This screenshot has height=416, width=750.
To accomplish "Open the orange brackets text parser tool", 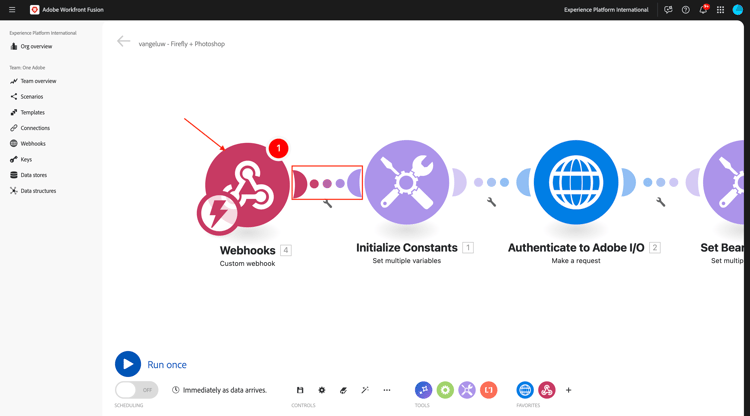I will click(488, 390).
